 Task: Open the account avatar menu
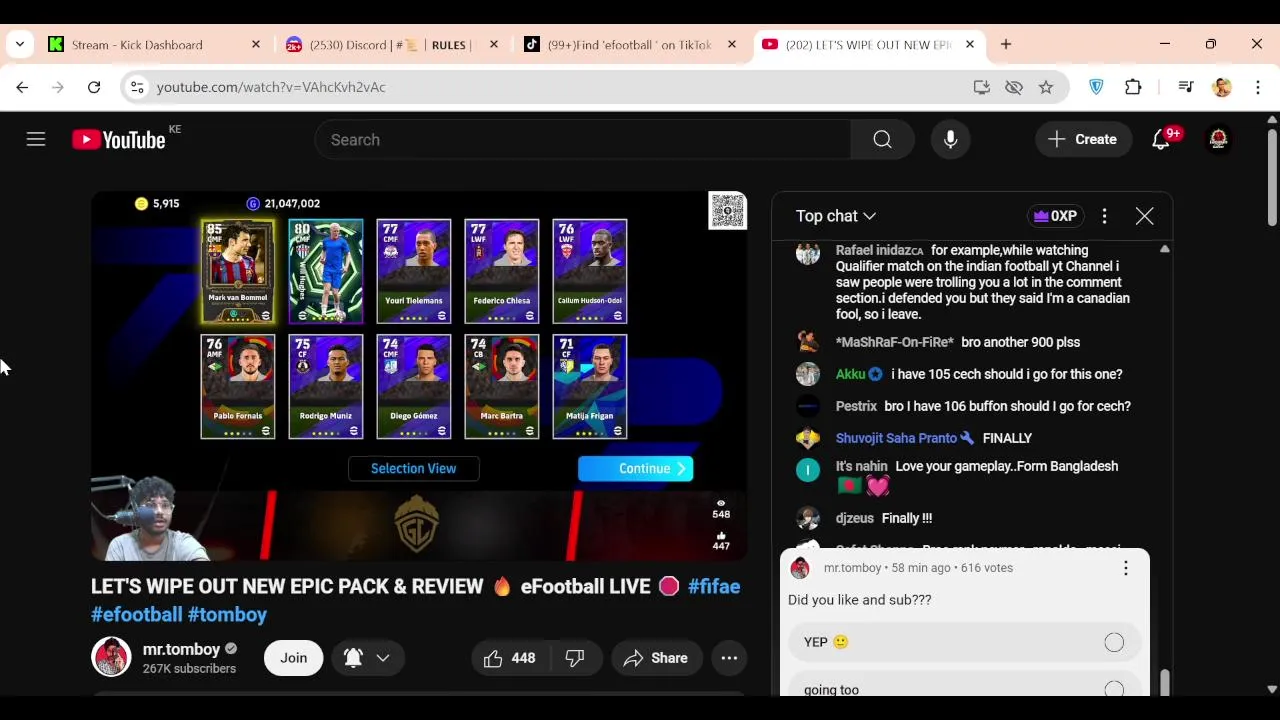(1218, 140)
